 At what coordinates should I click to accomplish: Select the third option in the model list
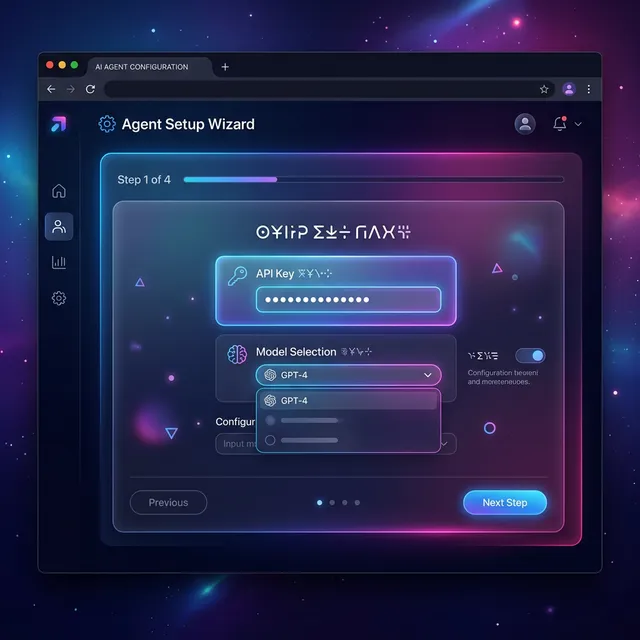348,440
